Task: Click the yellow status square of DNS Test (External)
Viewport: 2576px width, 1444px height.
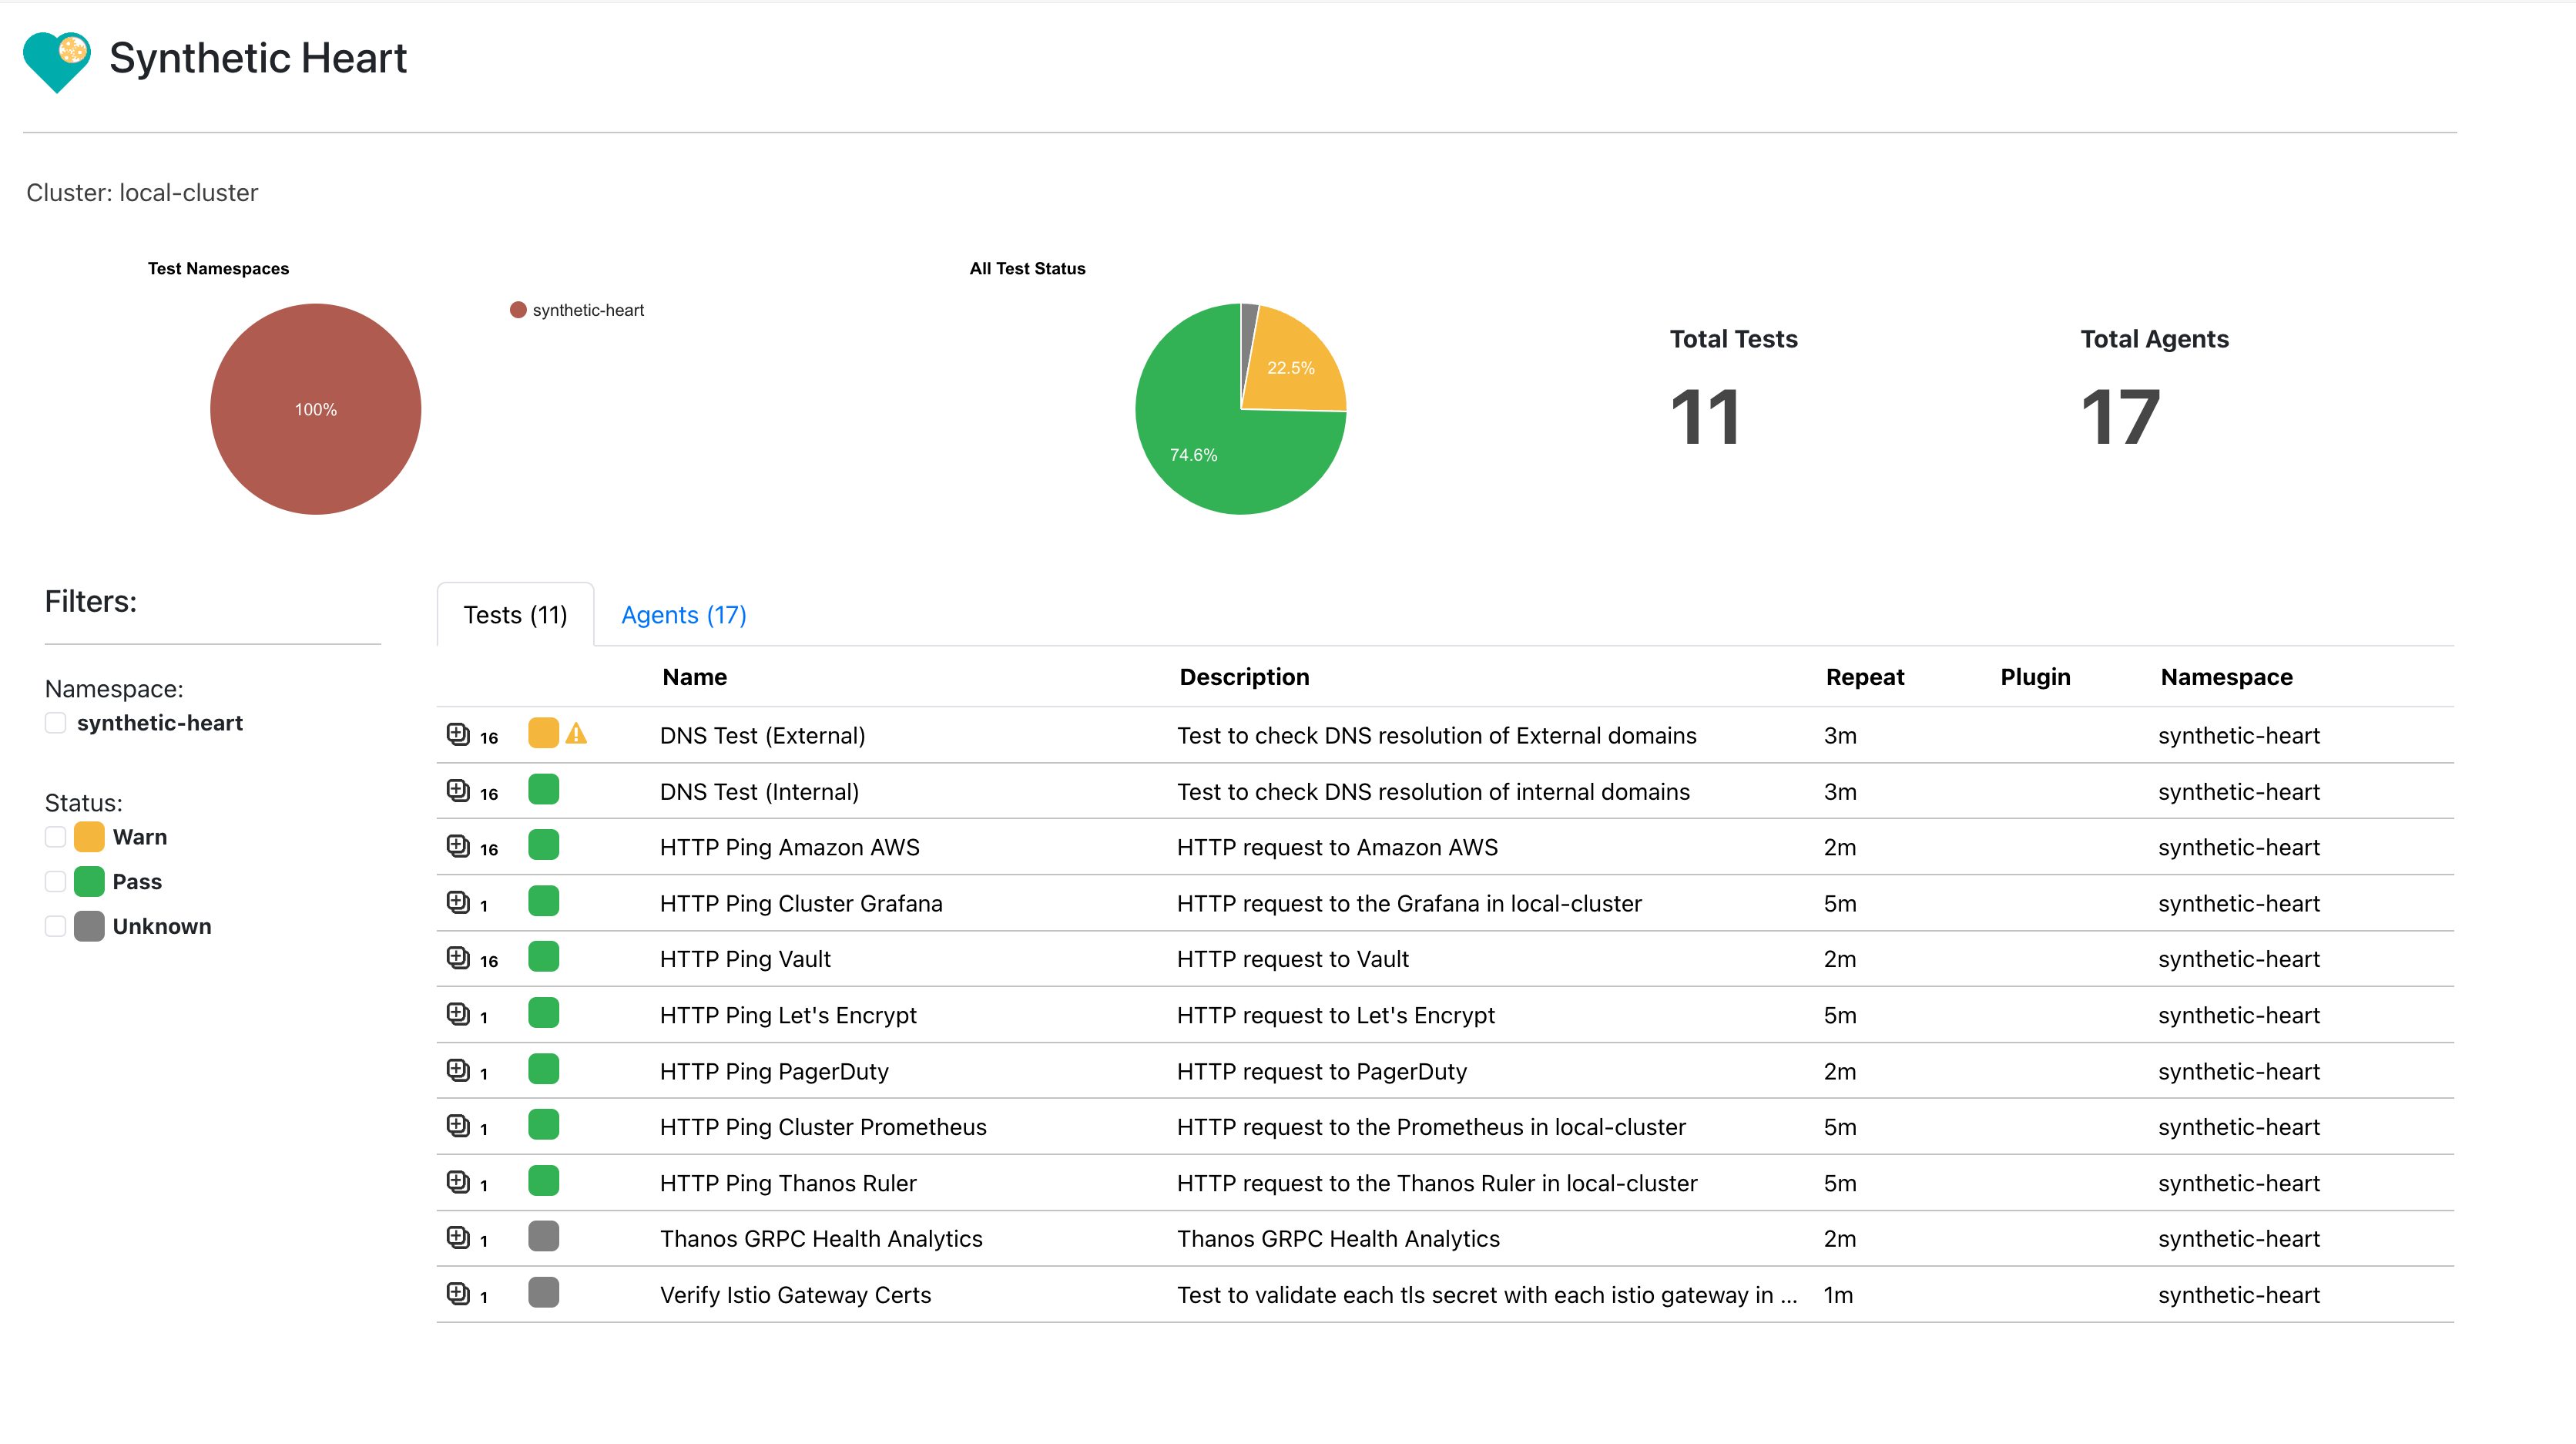Action: 543,734
